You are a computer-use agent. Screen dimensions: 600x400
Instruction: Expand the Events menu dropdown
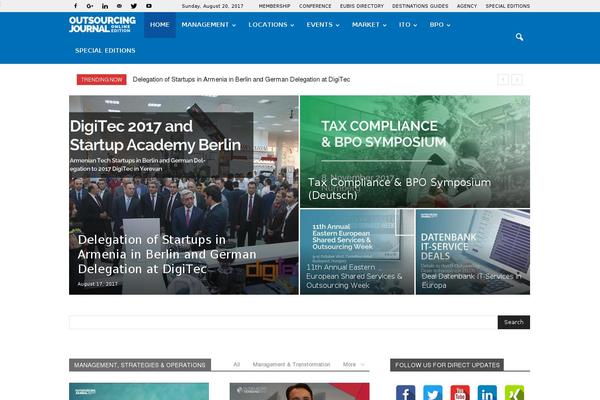[x=323, y=25]
